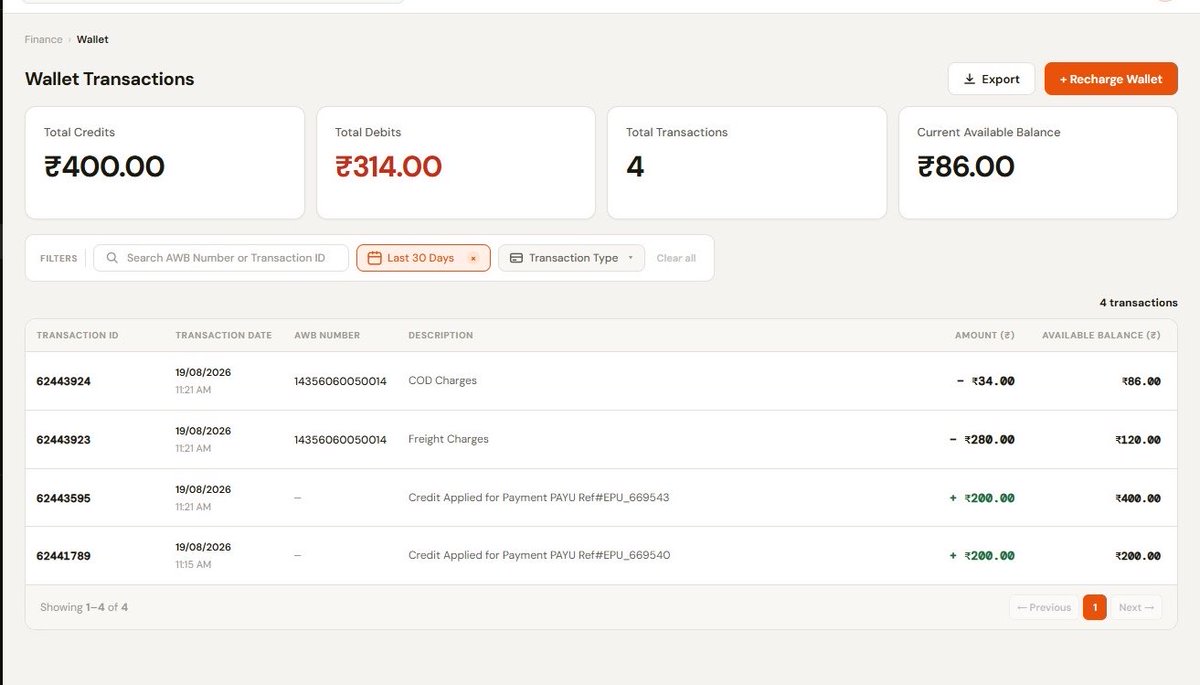The image size is (1200, 685).
Task: Click the Total Credits card
Action: [165, 163]
